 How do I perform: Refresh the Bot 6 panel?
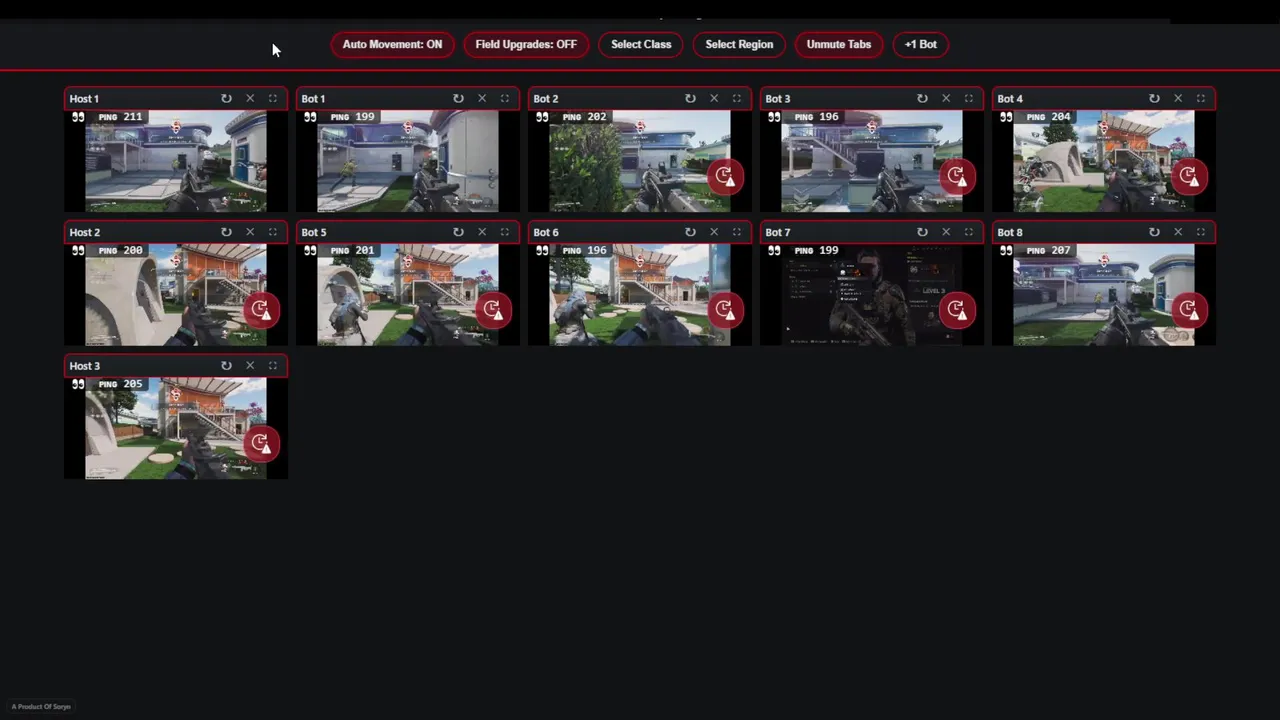(690, 232)
